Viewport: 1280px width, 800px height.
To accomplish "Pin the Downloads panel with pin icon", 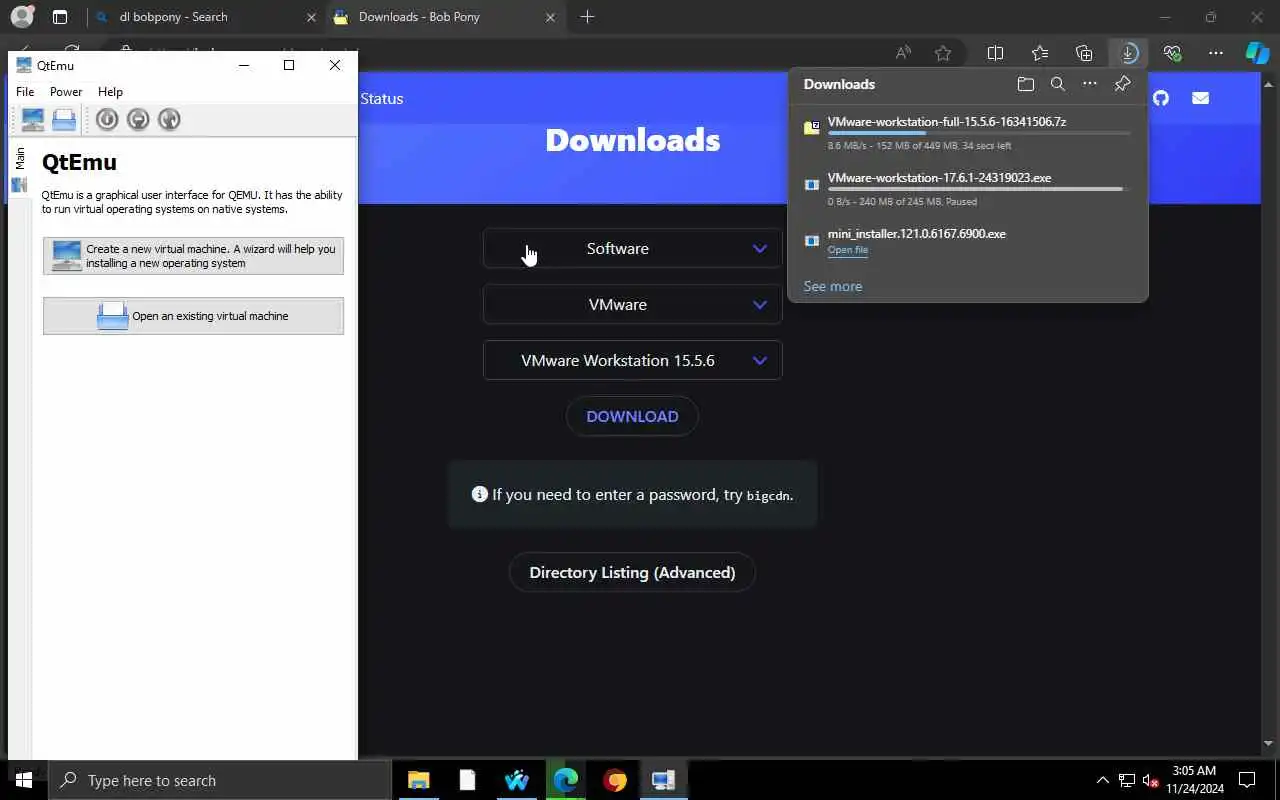I will [x=1122, y=84].
